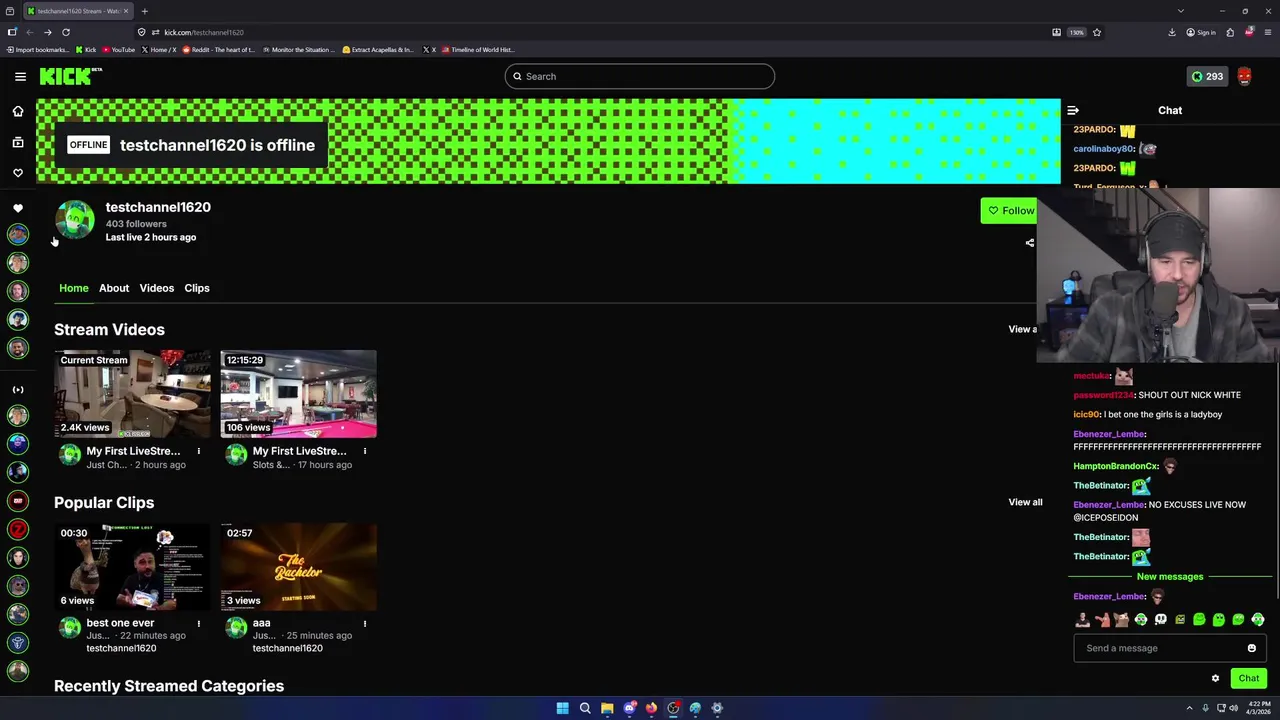Open the Reddit bookmark

[218, 49]
